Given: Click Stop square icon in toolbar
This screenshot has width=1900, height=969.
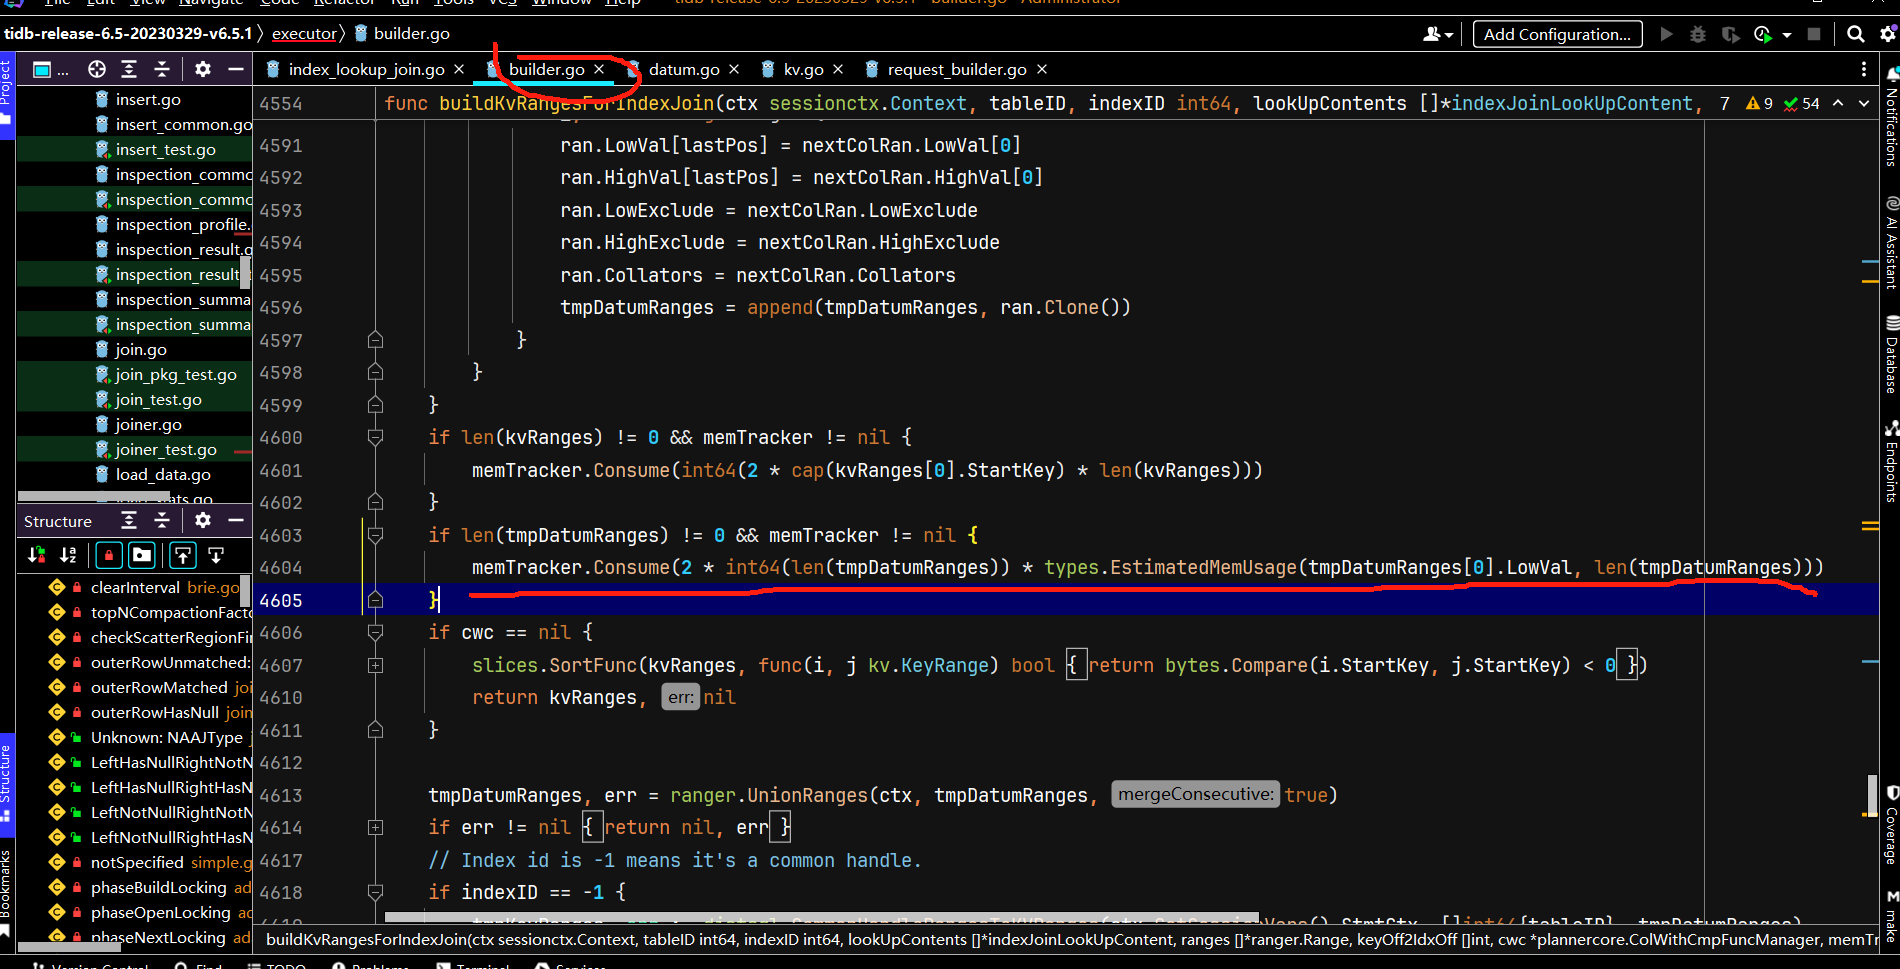Looking at the screenshot, I should pyautogui.click(x=1814, y=34).
